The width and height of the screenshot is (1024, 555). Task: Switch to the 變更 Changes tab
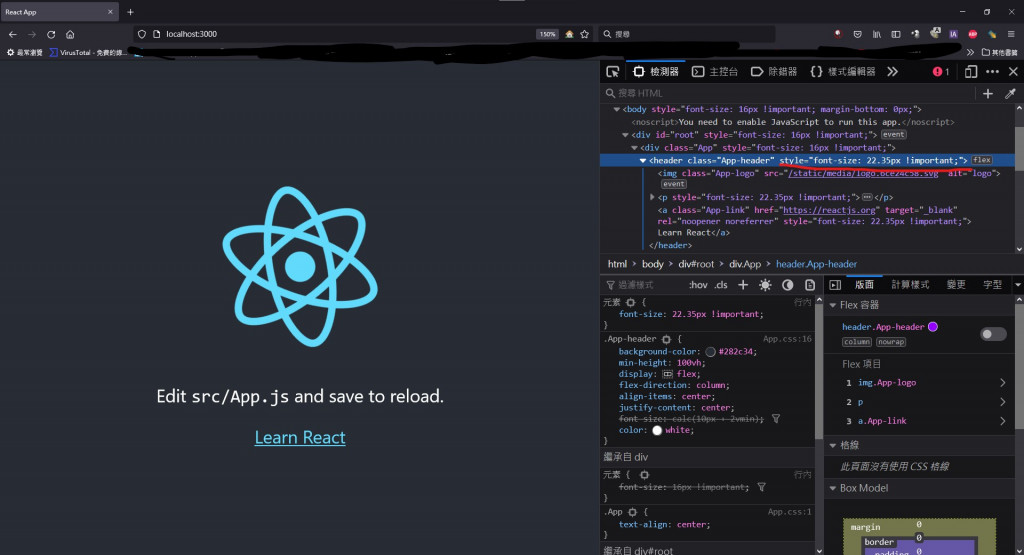coord(956,285)
